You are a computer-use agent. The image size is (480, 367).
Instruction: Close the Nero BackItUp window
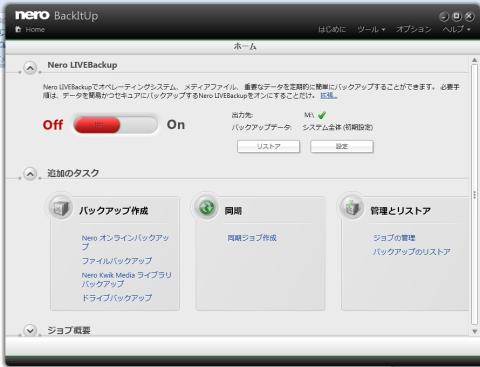(469, 16)
